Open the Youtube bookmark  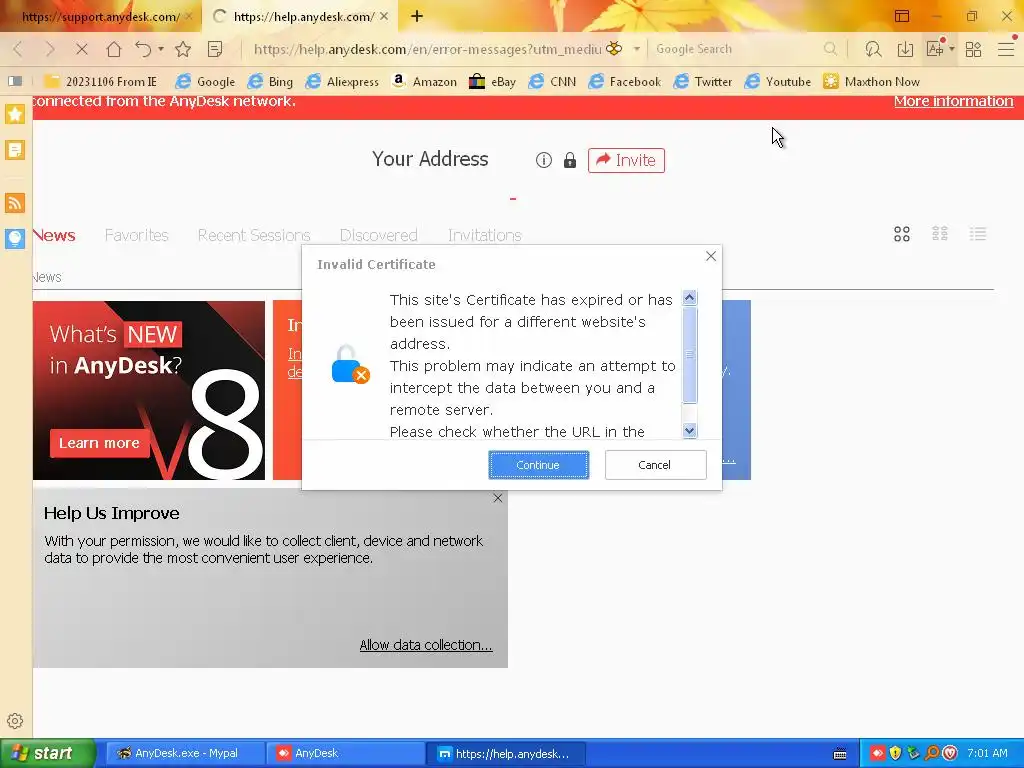(x=778, y=82)
